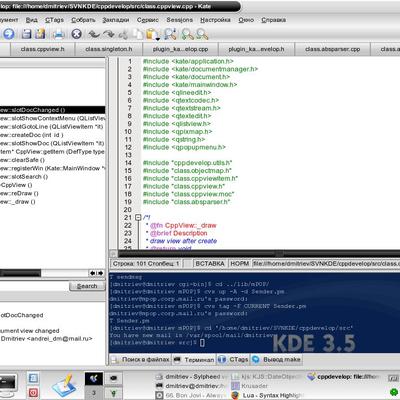Image resolution: width=400 pixels, height=400 pixels.
Task: Click the first green-arrow magnifier search icon
Action: point(187,34)
